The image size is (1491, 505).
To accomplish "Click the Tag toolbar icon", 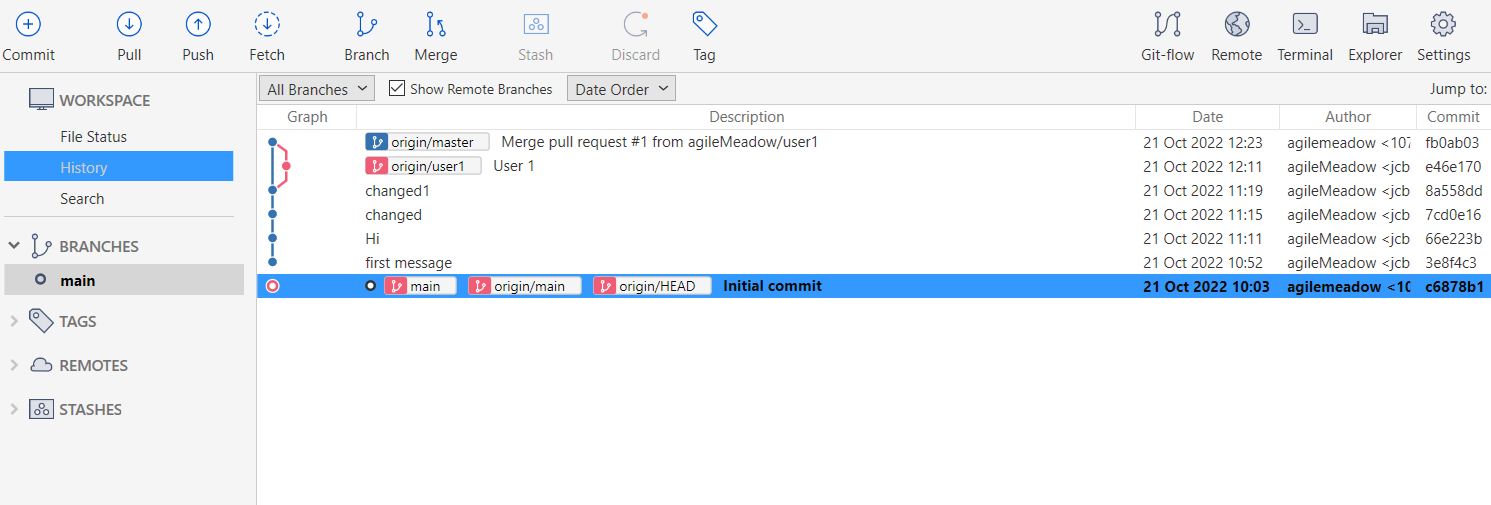I will pos(705,24).
